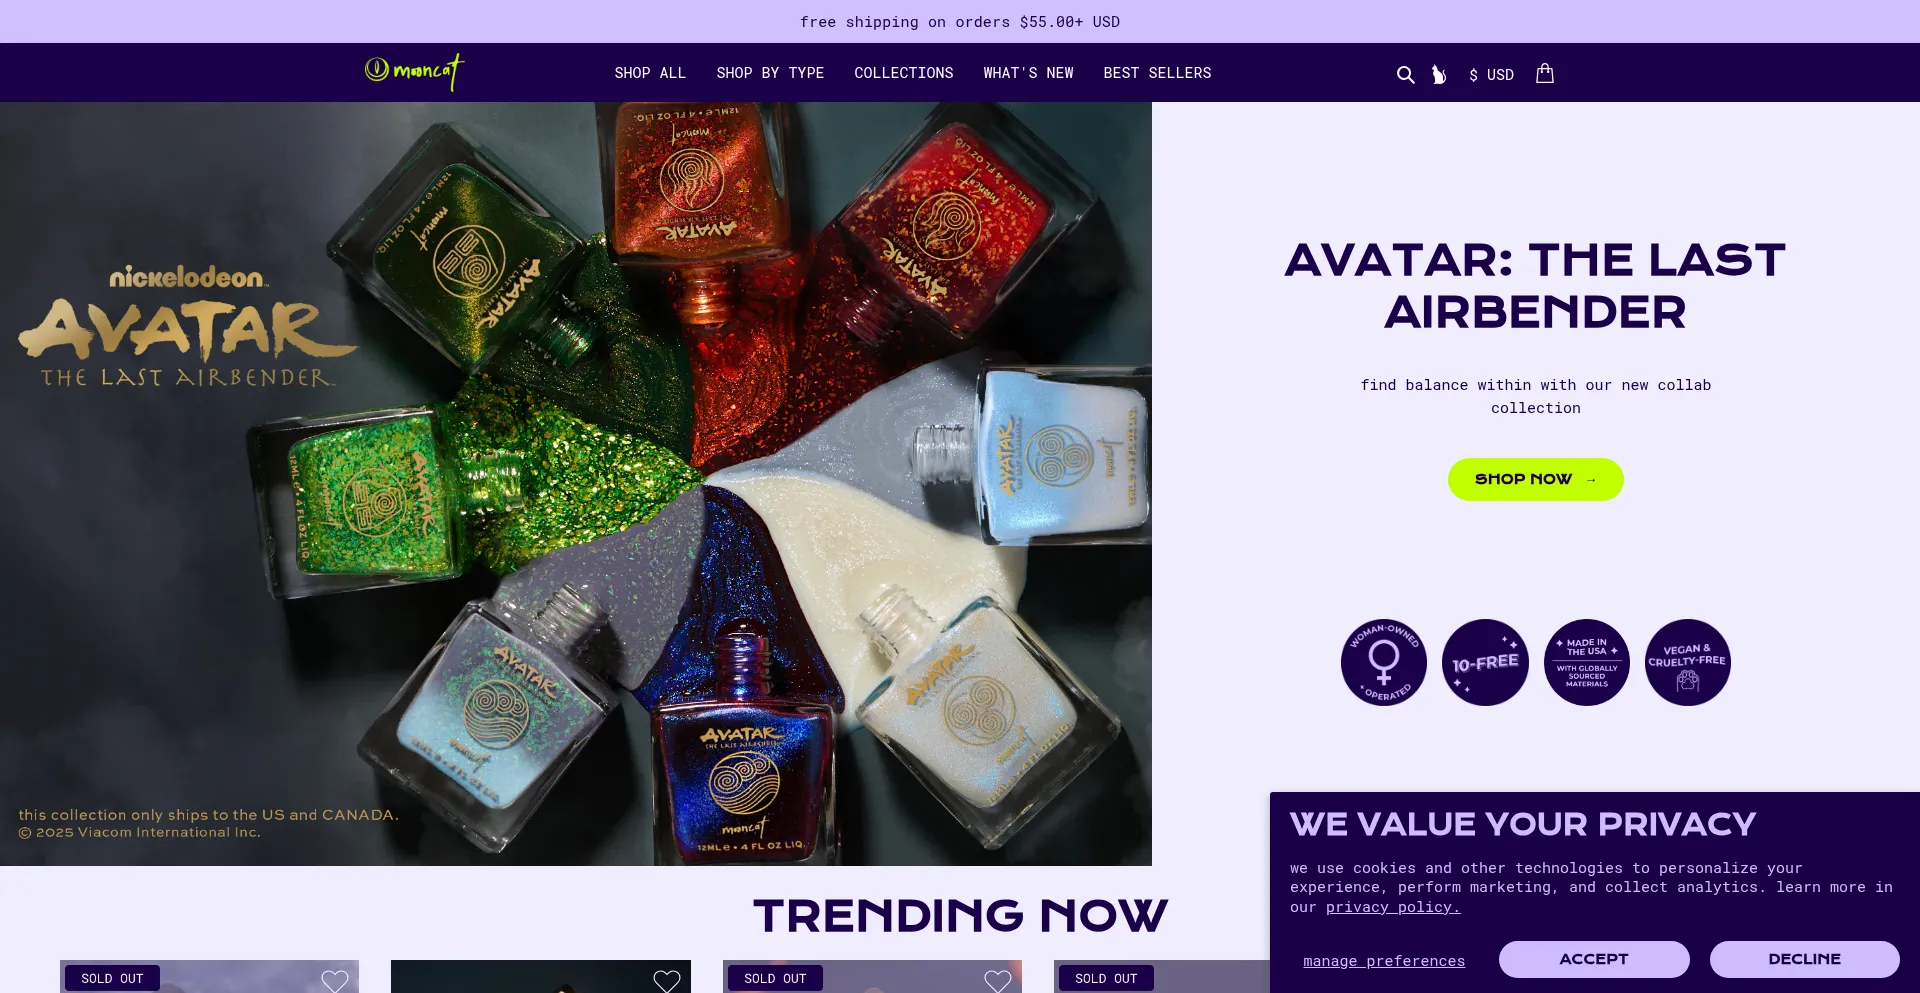Click the 10-Free badge icon
This screenshot has width=1920, height=993.
[1485, 662]
